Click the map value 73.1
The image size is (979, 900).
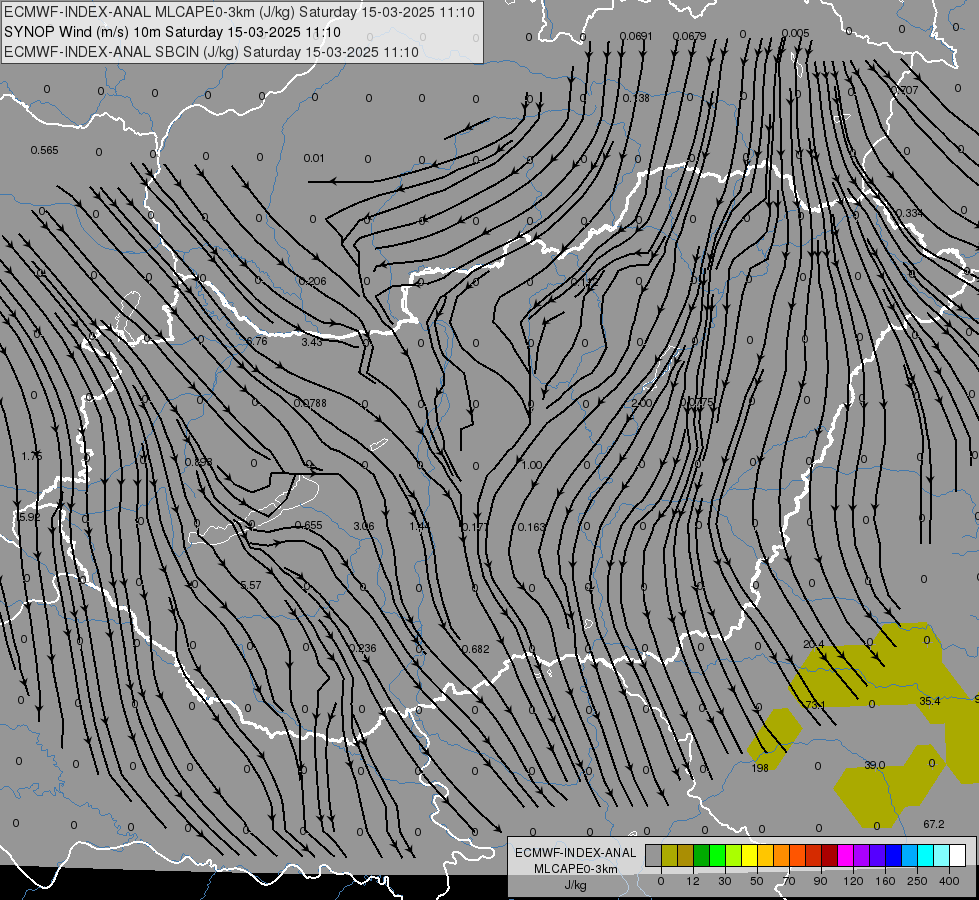tap(815, 705)
